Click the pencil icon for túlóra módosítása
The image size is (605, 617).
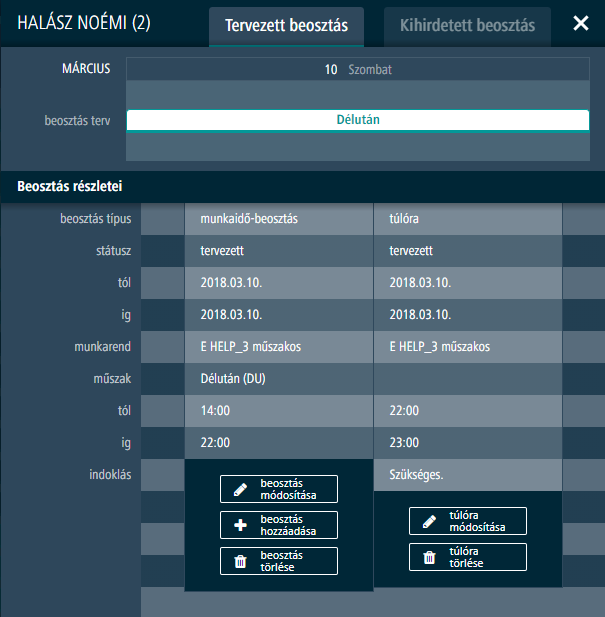coord(429,521)
